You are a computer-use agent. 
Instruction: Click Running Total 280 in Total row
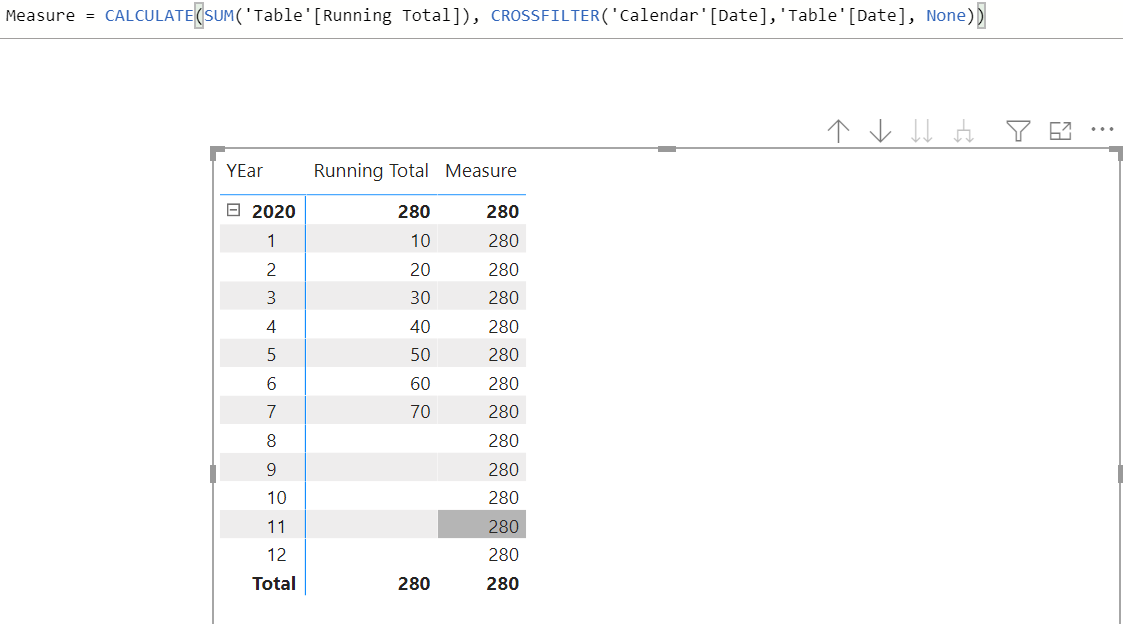[414, 583]
